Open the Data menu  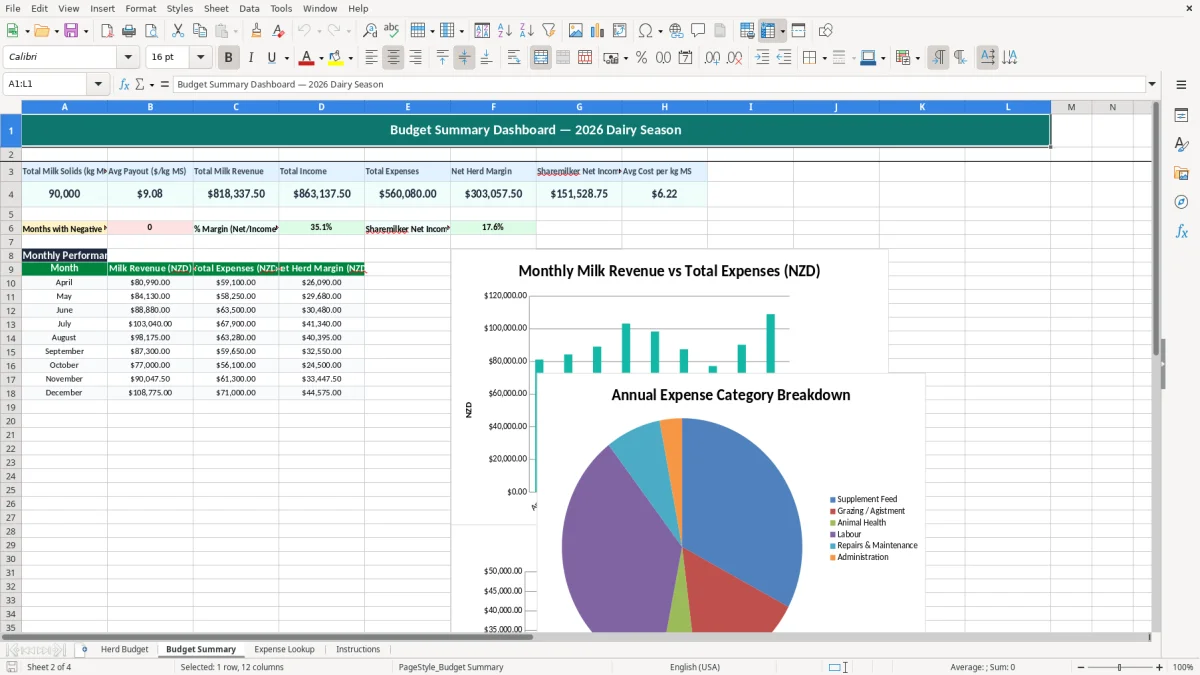[249, 8]
